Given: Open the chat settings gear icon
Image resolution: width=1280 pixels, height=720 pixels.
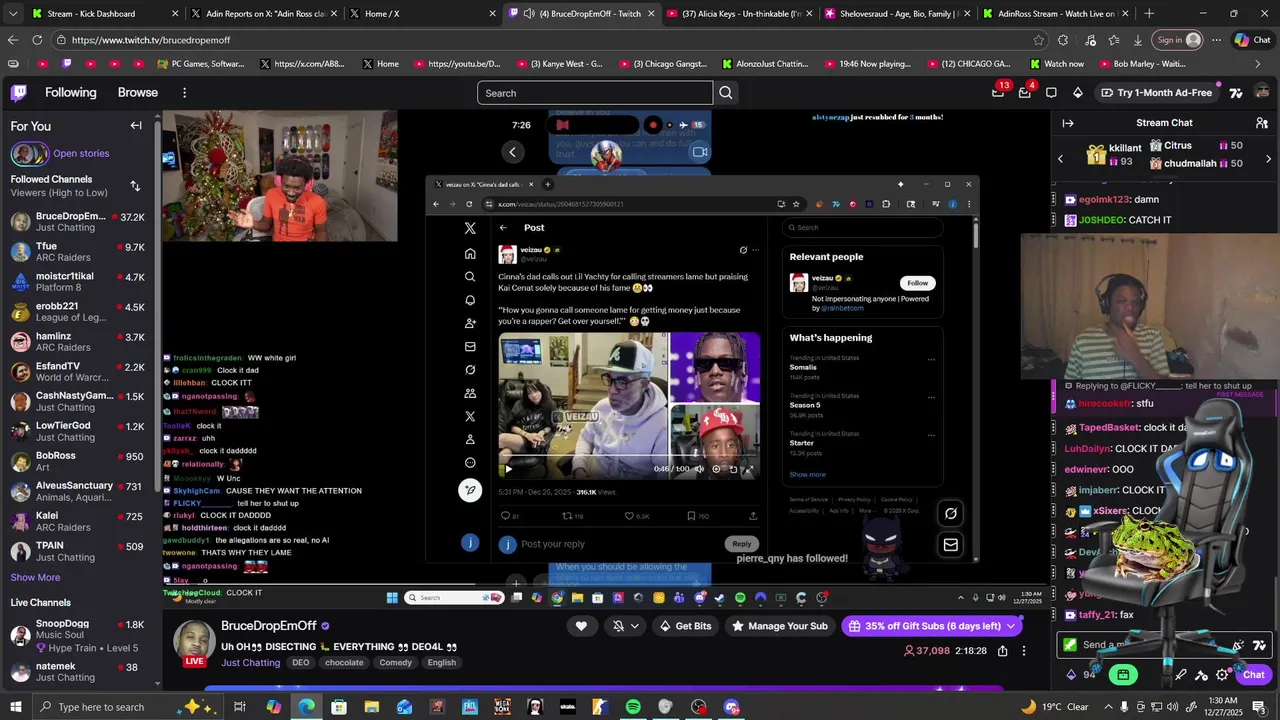Looking at the screenshot, I should [1222, 675].
